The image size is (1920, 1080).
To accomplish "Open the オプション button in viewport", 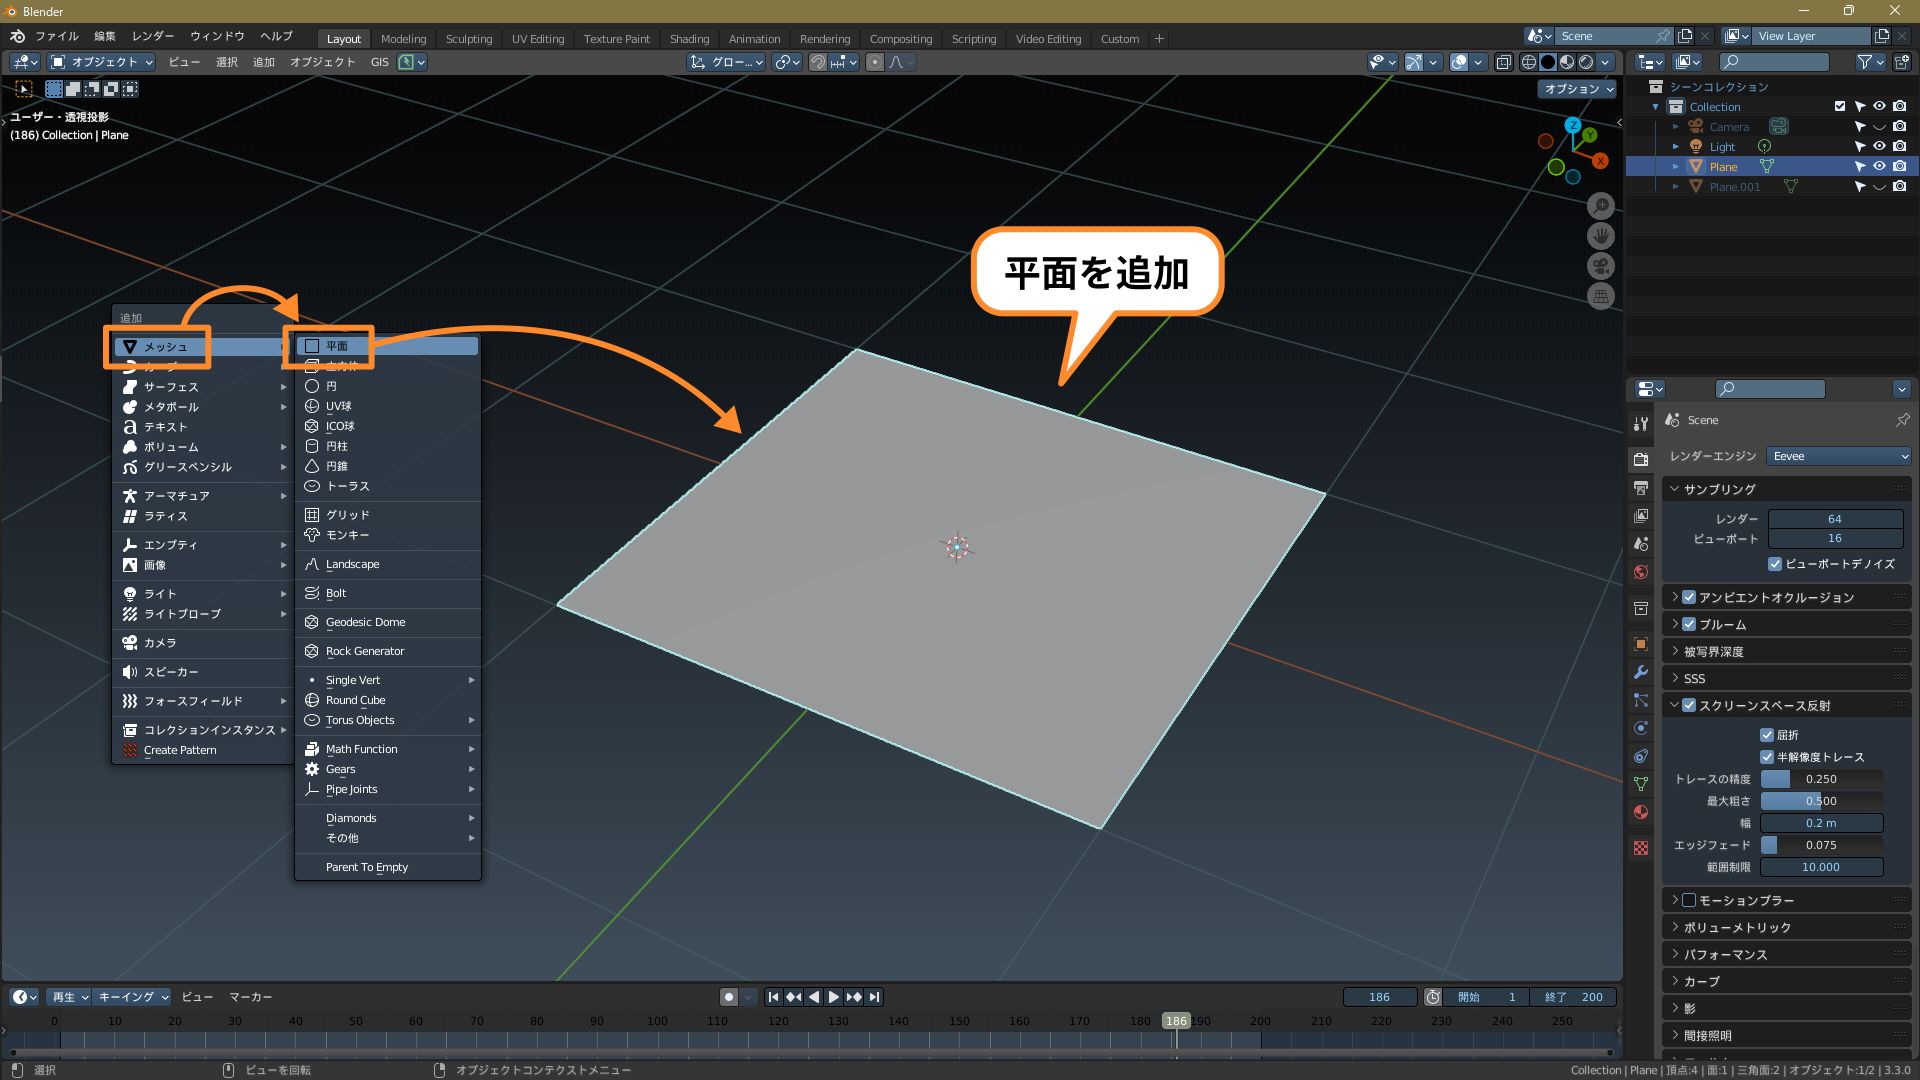I will (x=1578, y=89).
